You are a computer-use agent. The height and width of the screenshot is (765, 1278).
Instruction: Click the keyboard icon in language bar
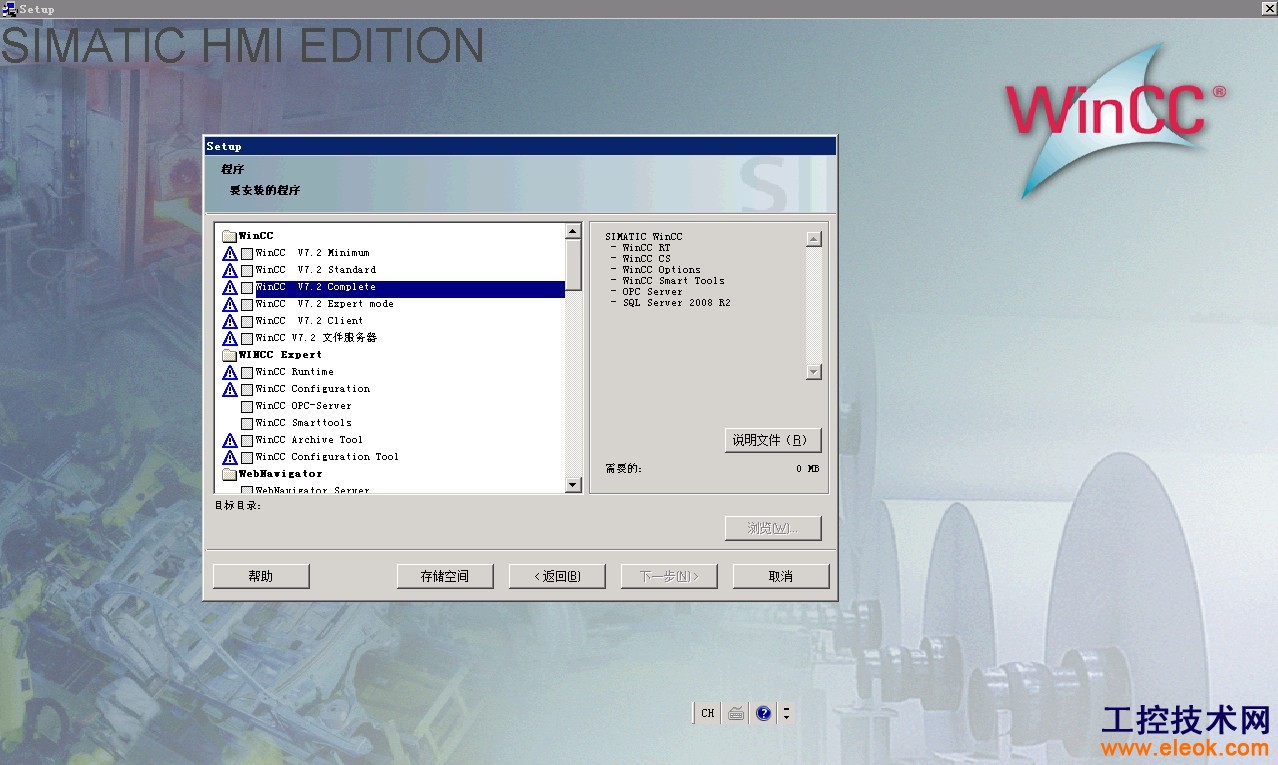pos(736,713)
